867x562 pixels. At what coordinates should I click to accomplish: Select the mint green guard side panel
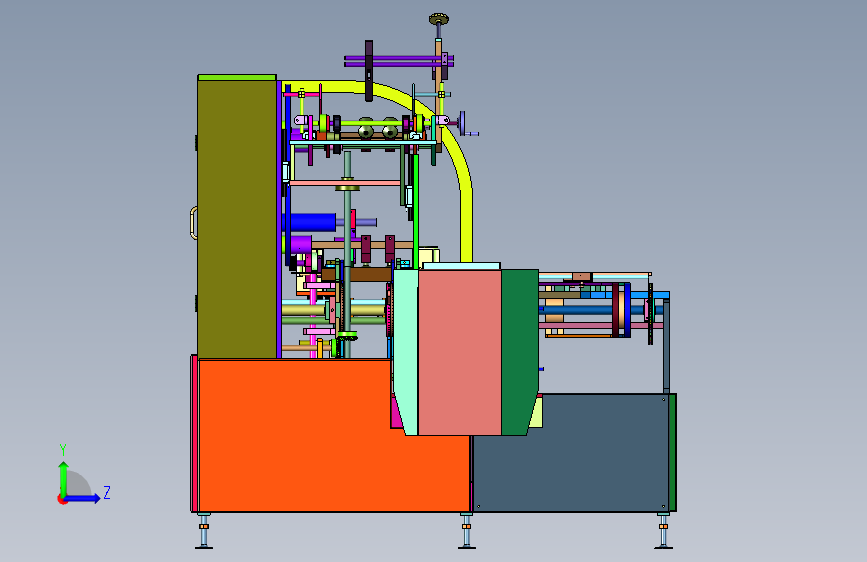click(406, 352)
